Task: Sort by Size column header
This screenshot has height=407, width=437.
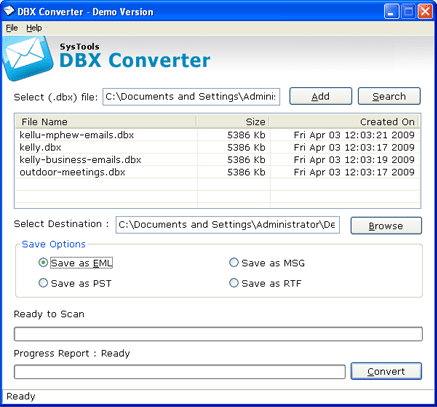Action: point(233,122)
